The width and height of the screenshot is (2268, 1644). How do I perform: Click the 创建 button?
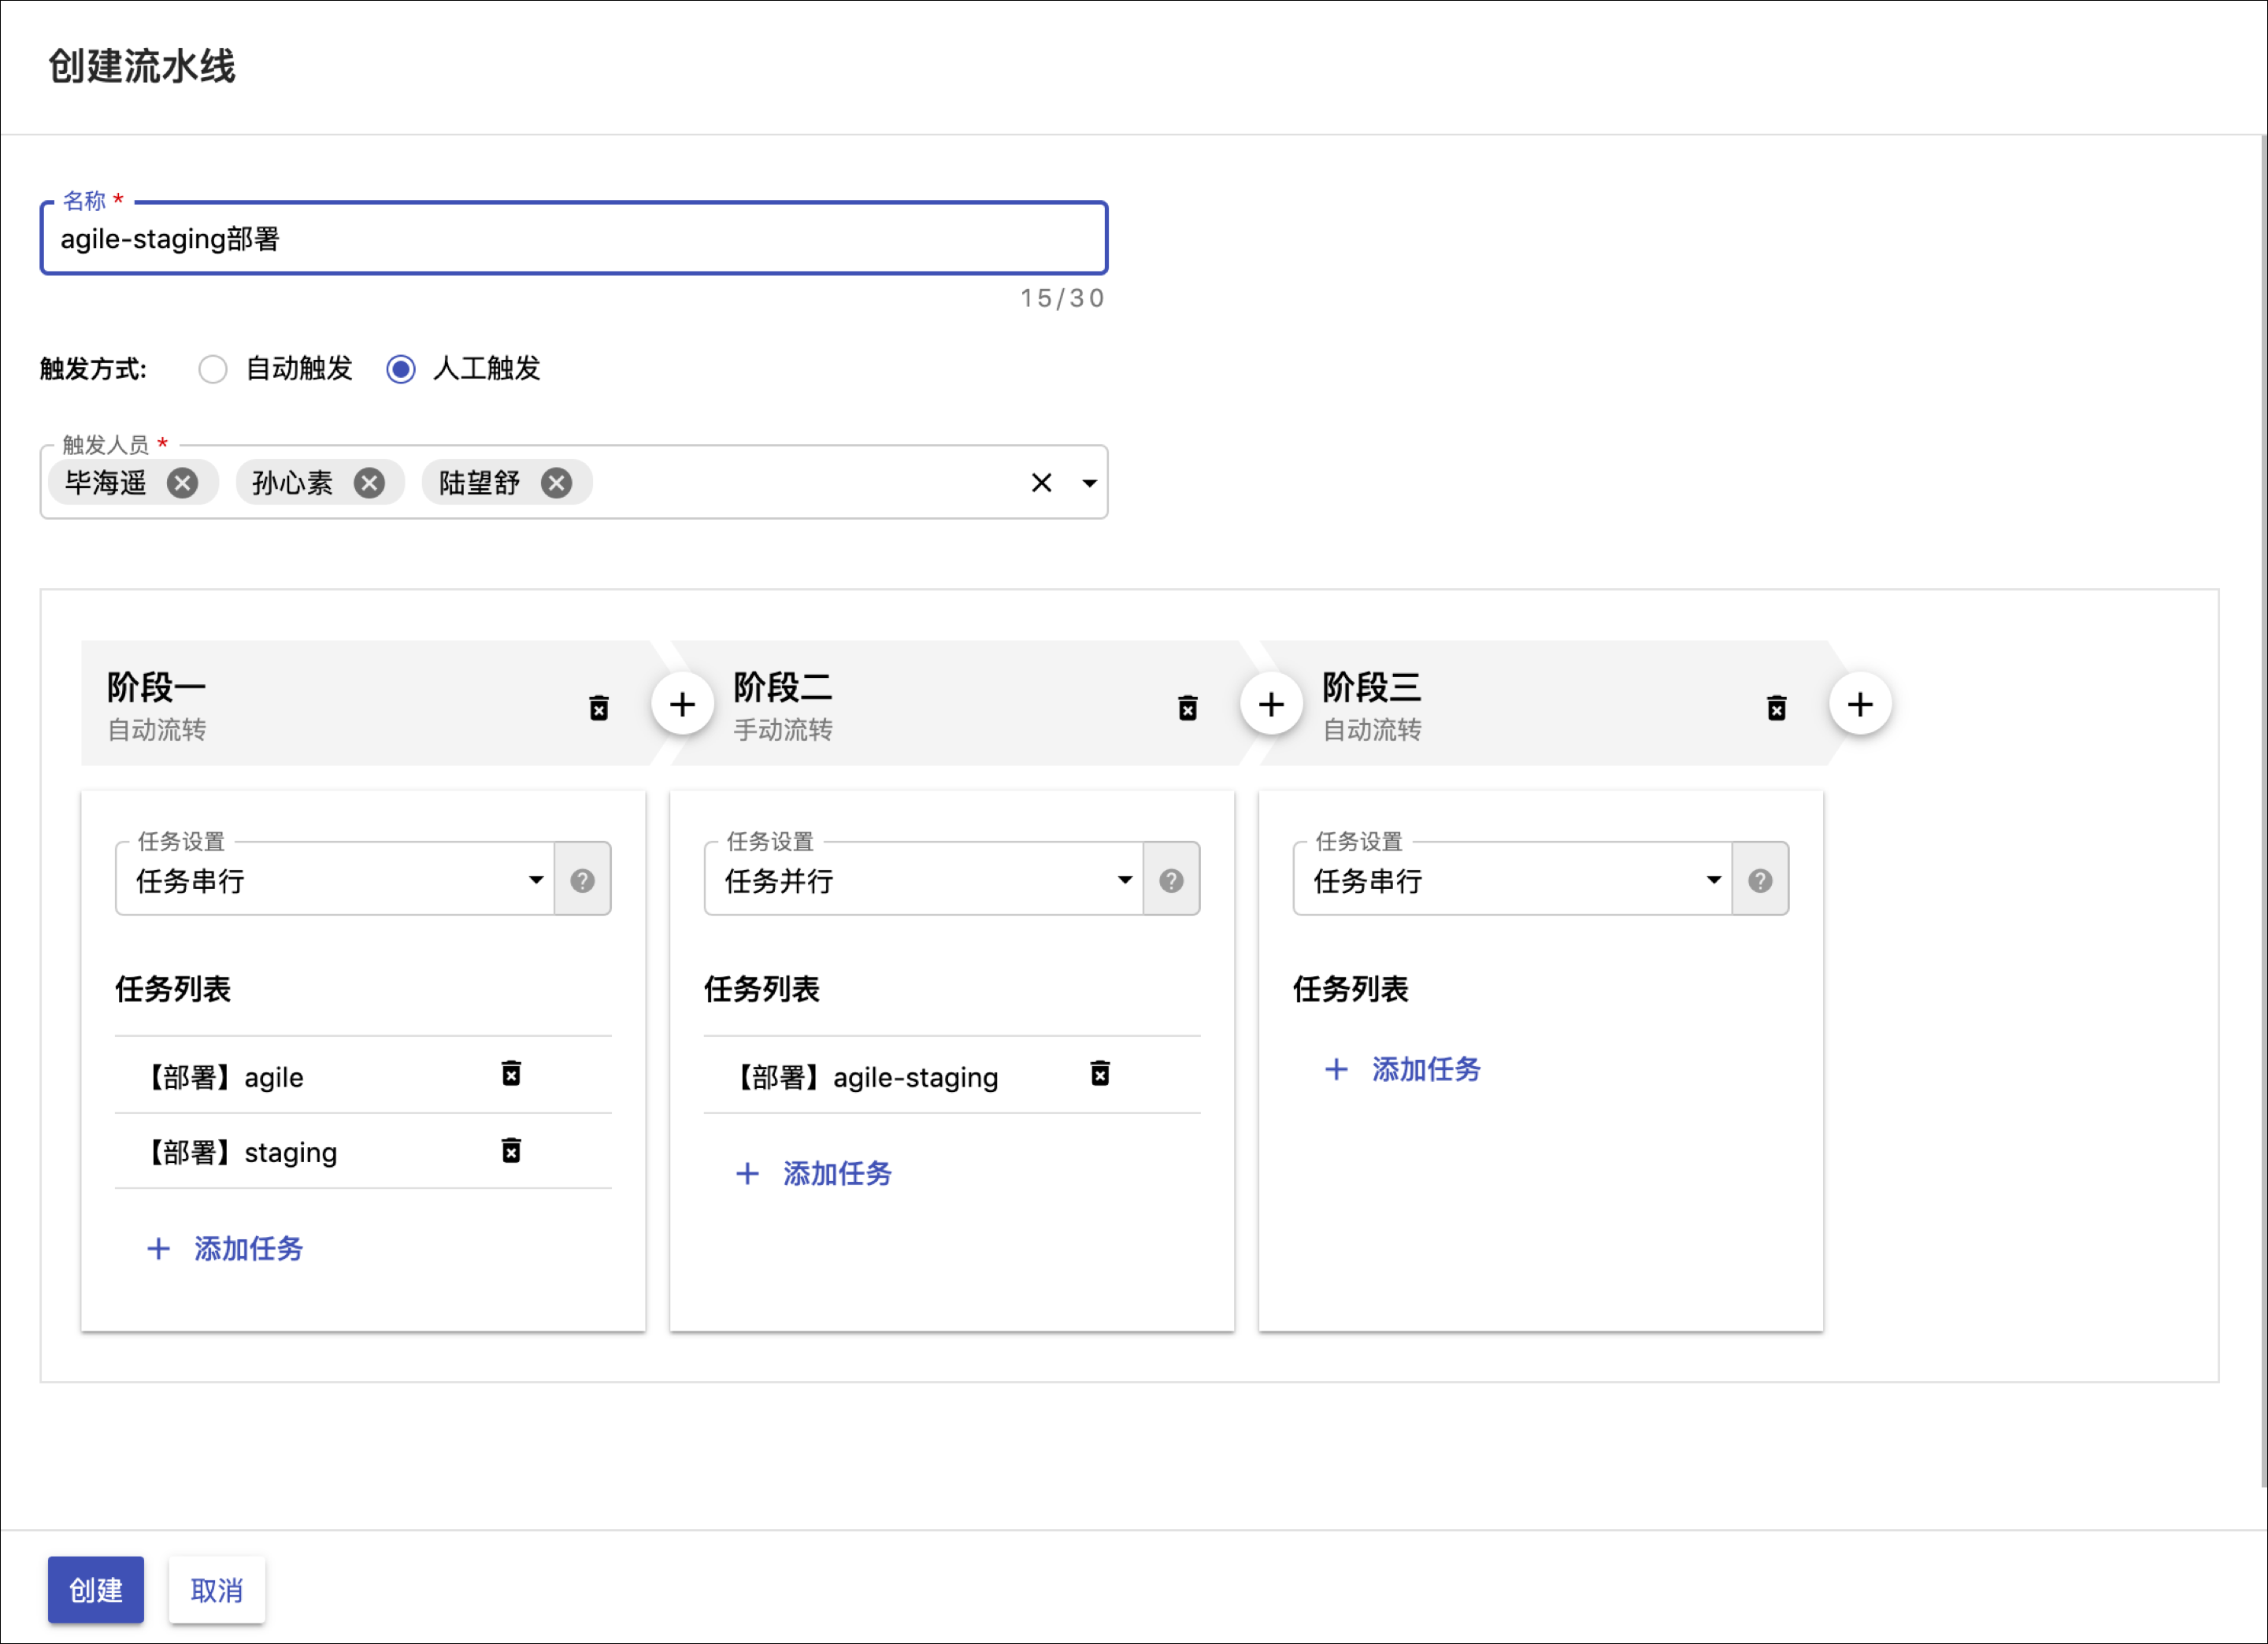(x=96, y=1590)
